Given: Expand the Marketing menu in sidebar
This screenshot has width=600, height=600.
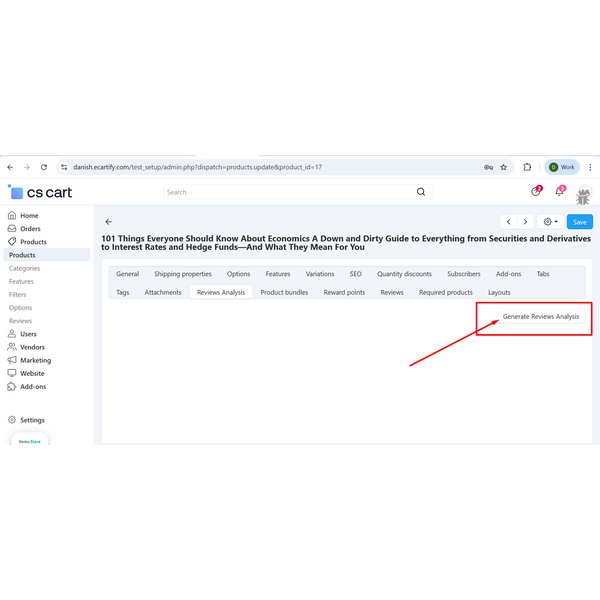Looking at the screenshot, I should 35,360.
